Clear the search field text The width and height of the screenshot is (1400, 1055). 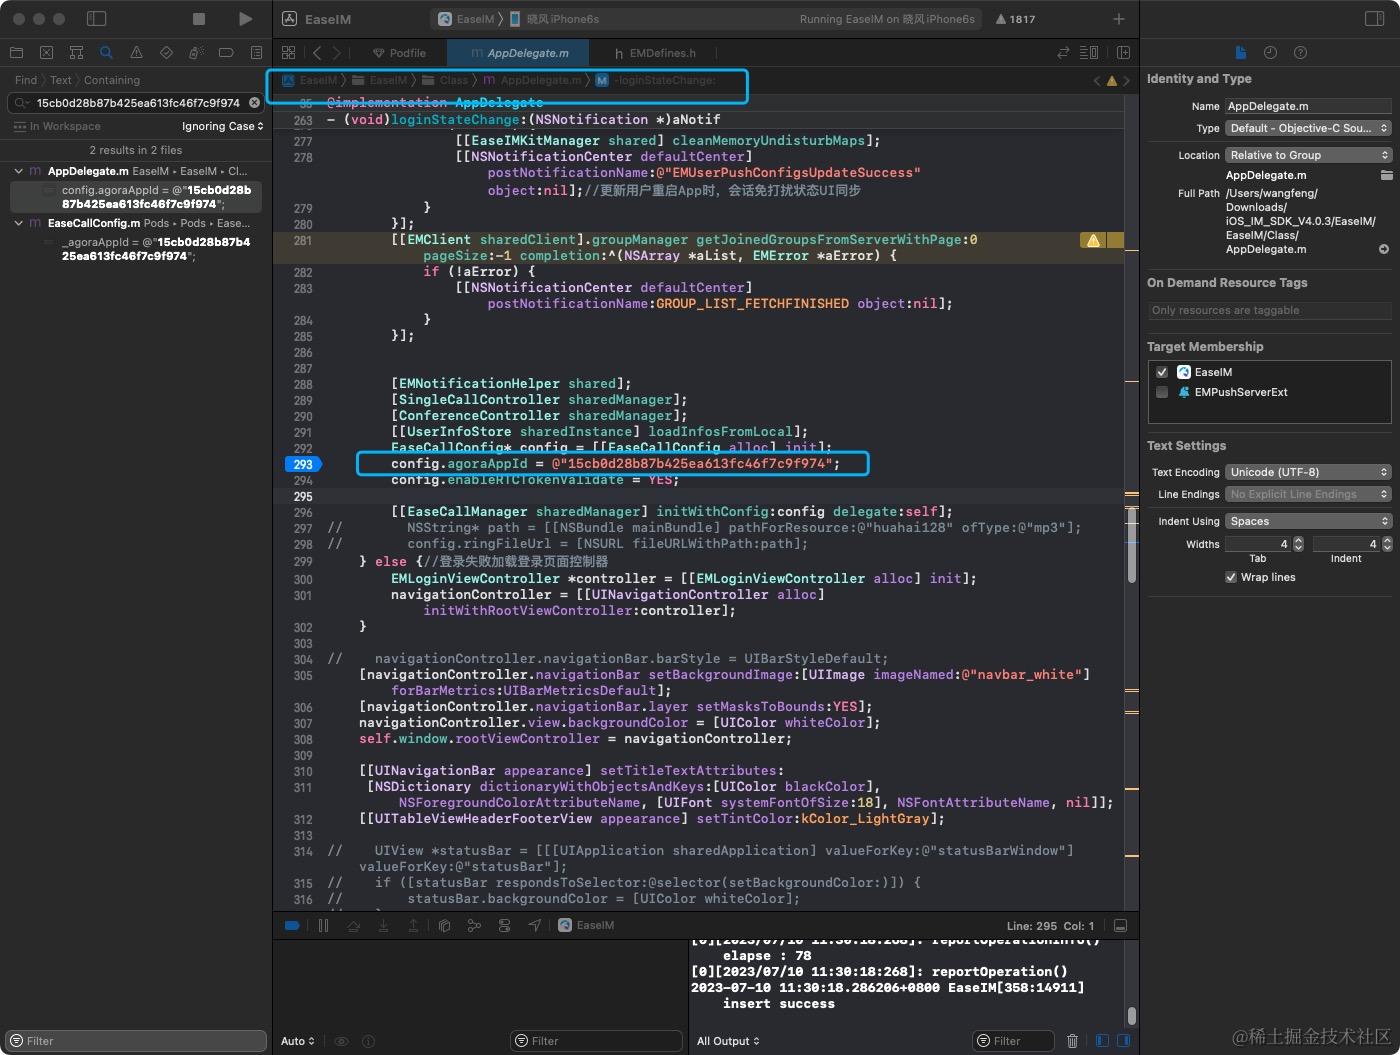[x=254, y=102]
